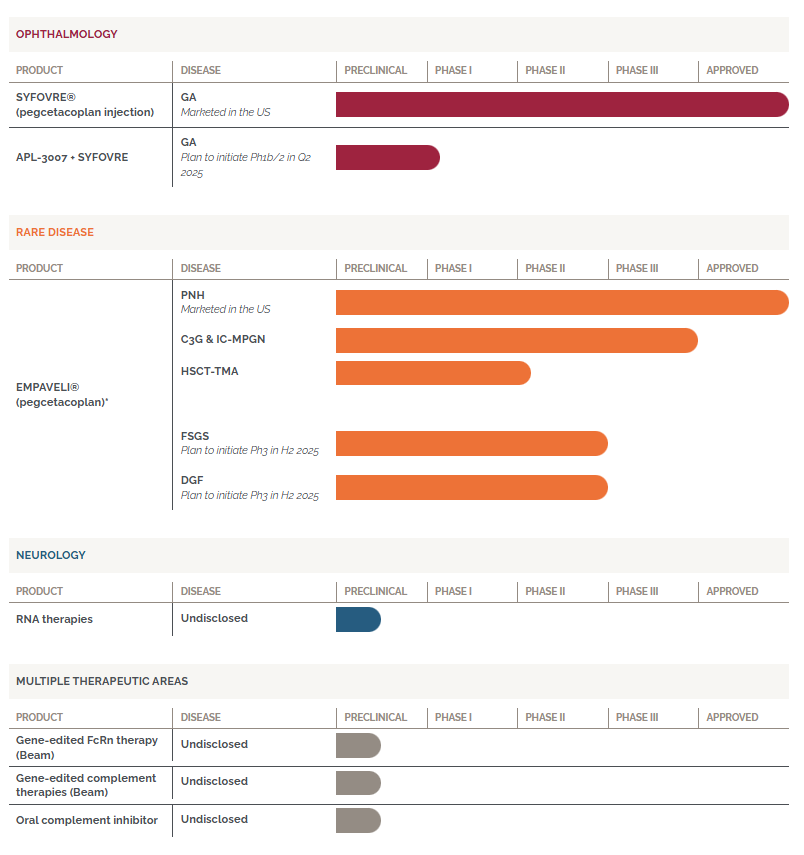Screen dimensions: 804x855
Task: Click the Gene-edited FcRn therapy gray bar
Action: tap(358, 745)
